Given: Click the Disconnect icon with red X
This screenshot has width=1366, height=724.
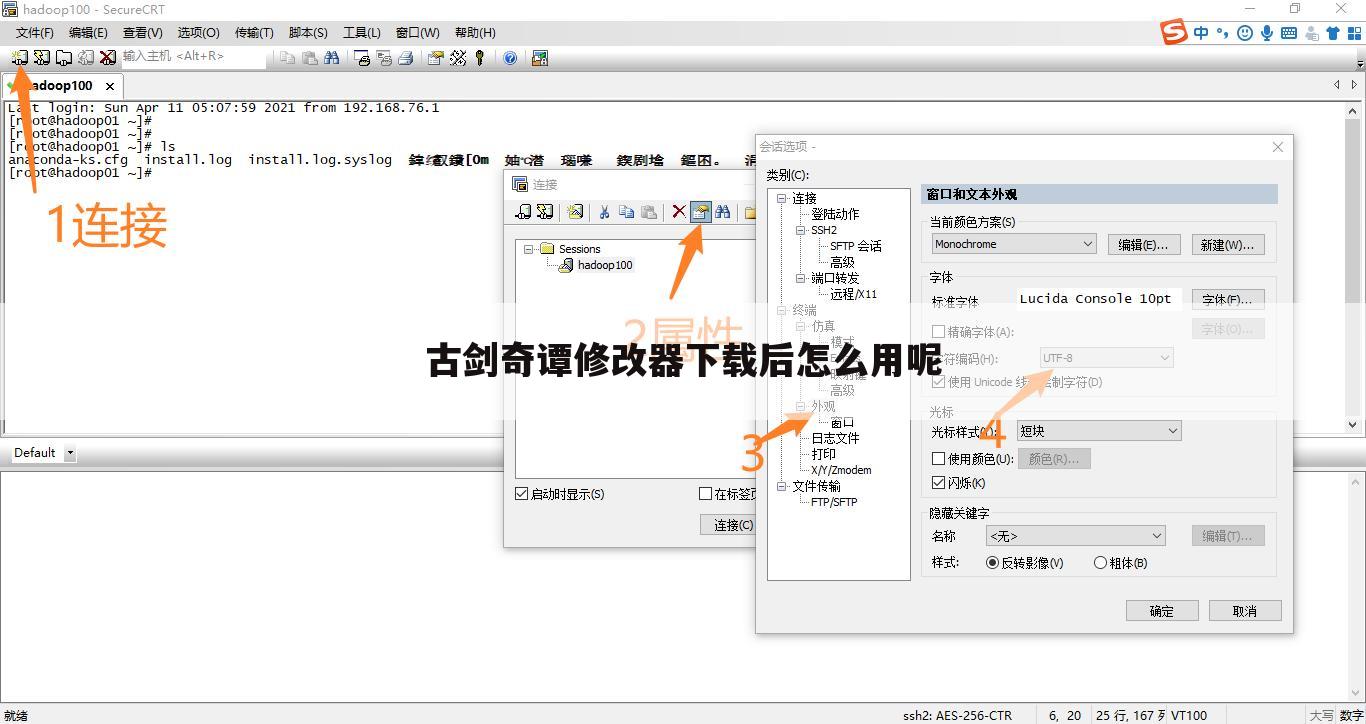Looking at the screenshot, I should (x=108, y=58).
